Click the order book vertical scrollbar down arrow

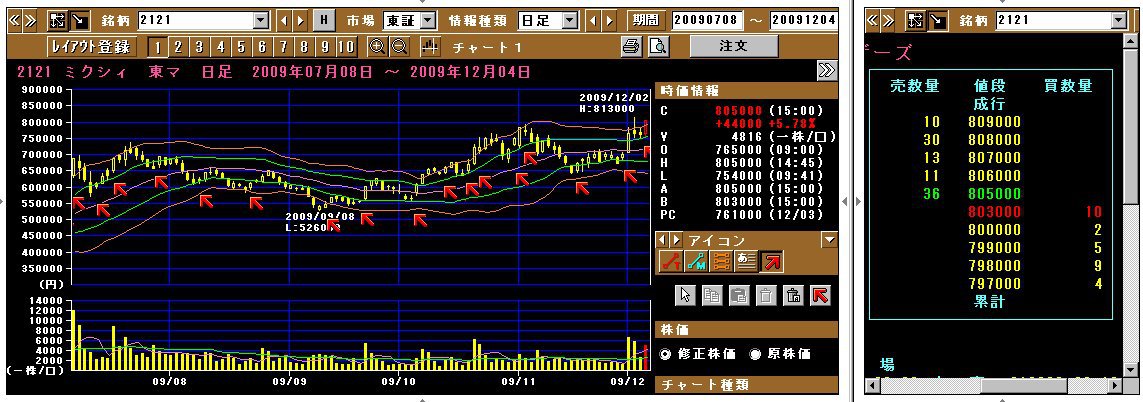point(1133,368)
